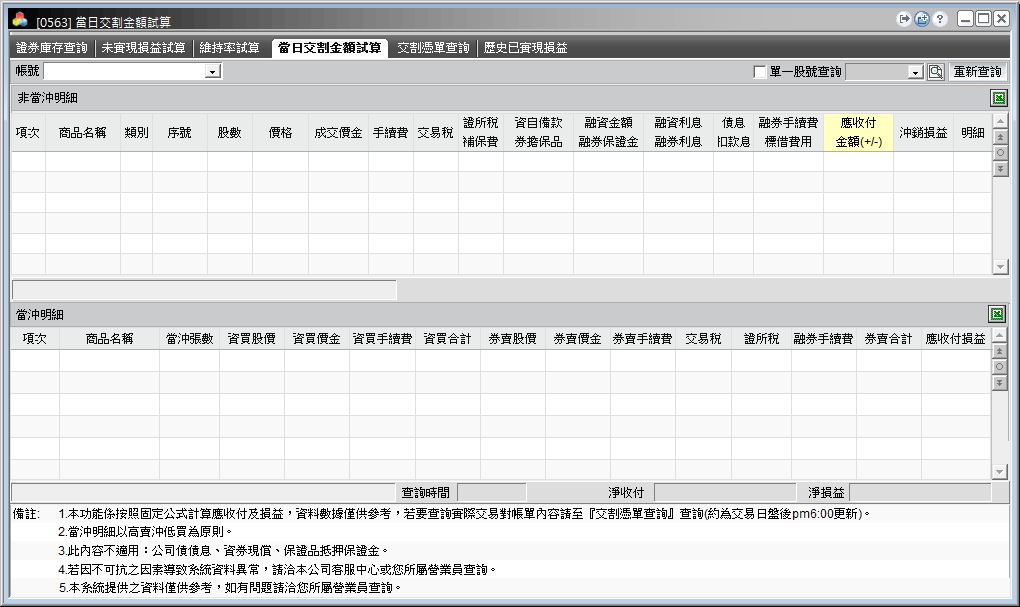Export the 當沖明細 table to Excel
Screen dimensions: 1020x607
click(998, 314)
